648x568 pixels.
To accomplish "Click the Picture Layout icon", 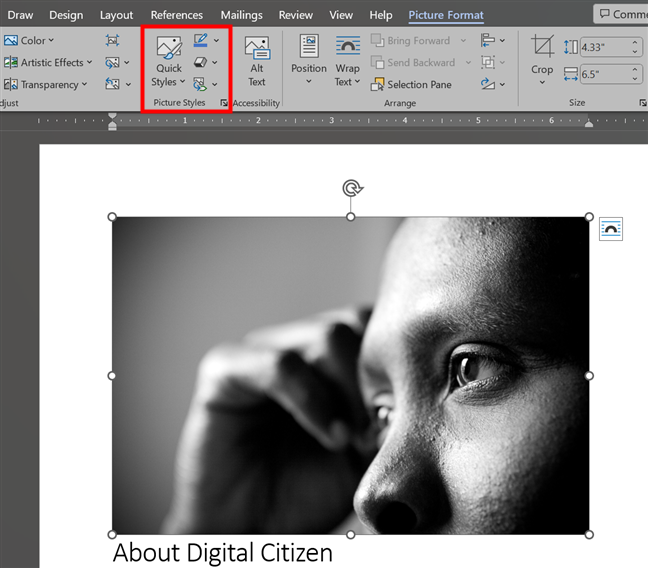I will tap(200, 84).
